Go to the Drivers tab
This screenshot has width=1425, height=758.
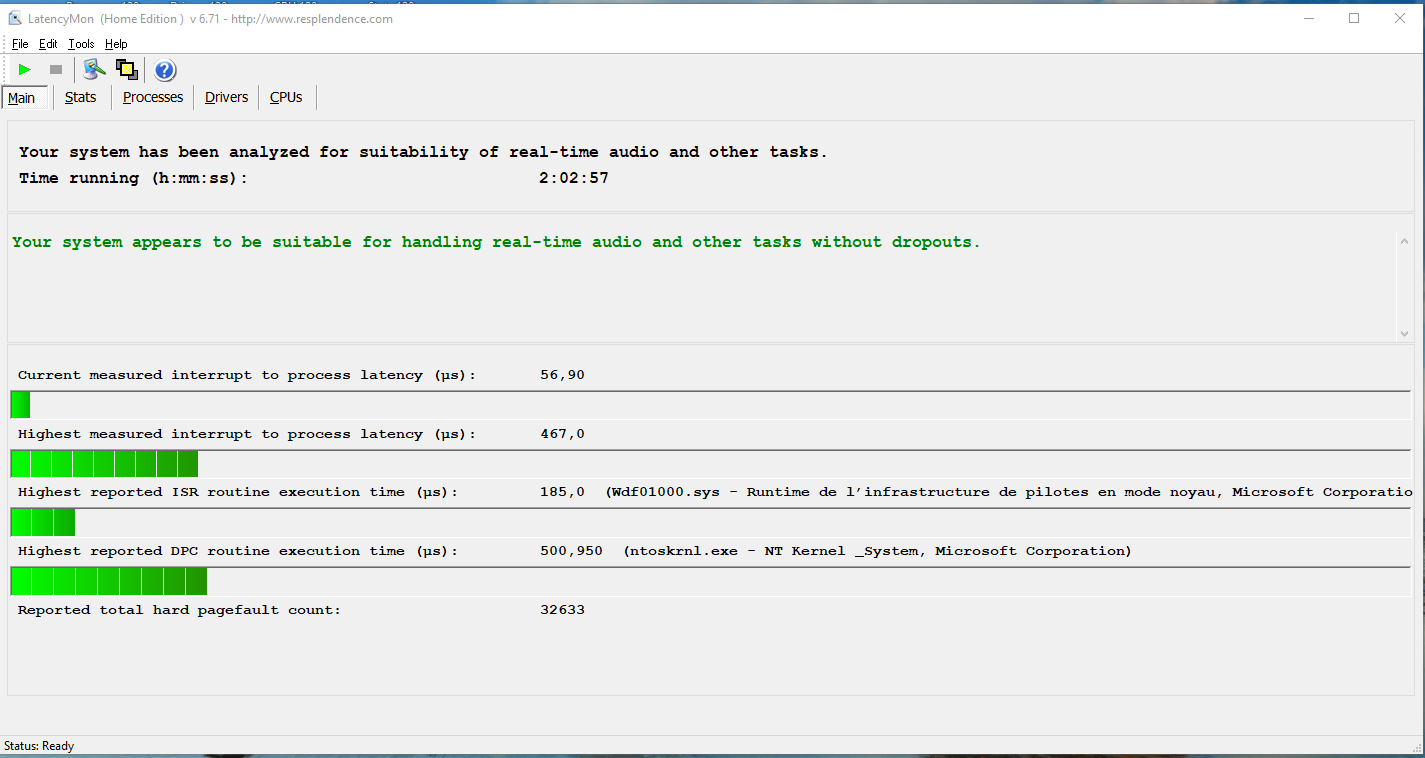coord(227,97)
